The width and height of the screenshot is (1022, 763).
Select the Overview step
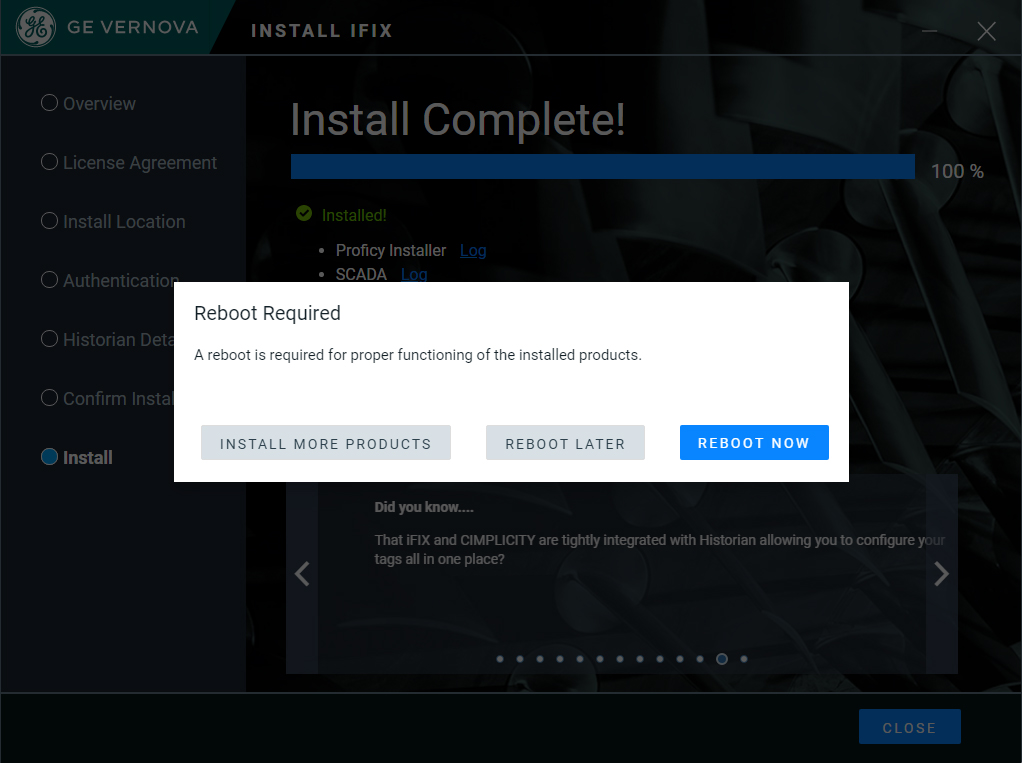click(x=88, y=104)
